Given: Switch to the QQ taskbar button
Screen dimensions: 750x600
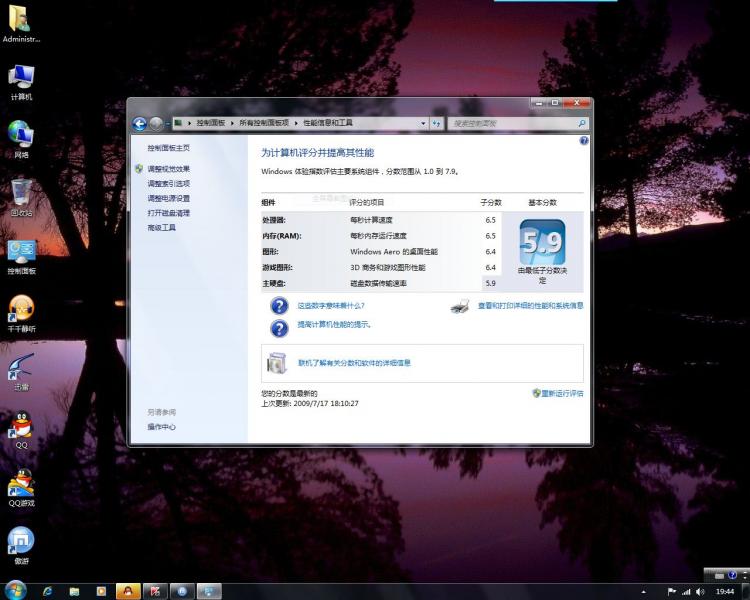Looking at the screenshot, I should point(128,591).
